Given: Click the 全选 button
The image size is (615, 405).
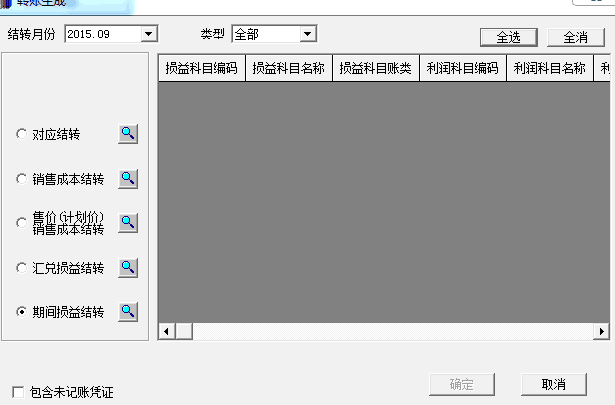Looking at the screenshot, I should pos(509,38).
